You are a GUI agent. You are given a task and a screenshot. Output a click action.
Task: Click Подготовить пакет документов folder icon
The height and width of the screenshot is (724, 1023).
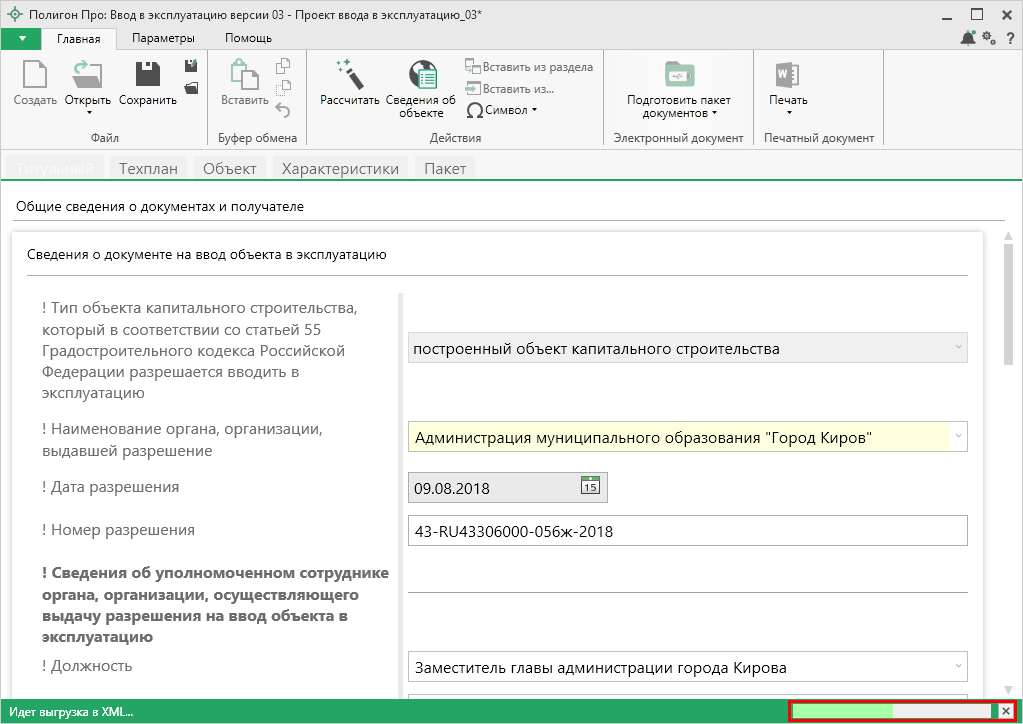coord(679,75)
